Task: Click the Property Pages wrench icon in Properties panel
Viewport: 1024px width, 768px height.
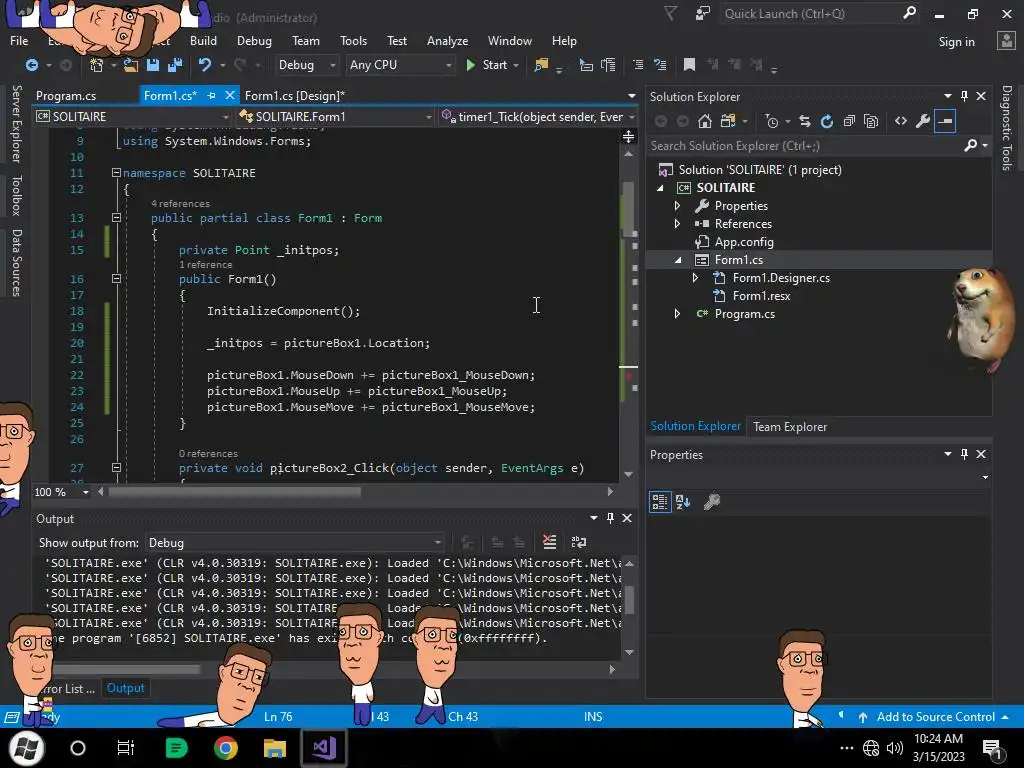Action: pyautogui.click(x=712, y=502)
